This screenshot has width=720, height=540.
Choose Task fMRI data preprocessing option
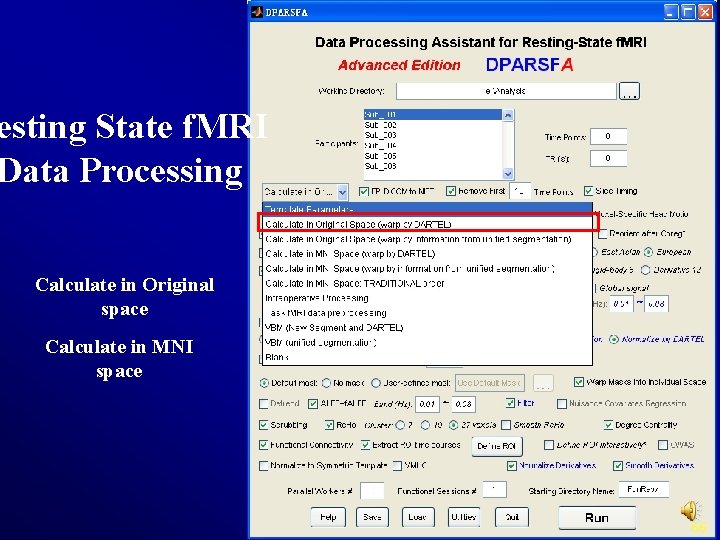(427, 313)
